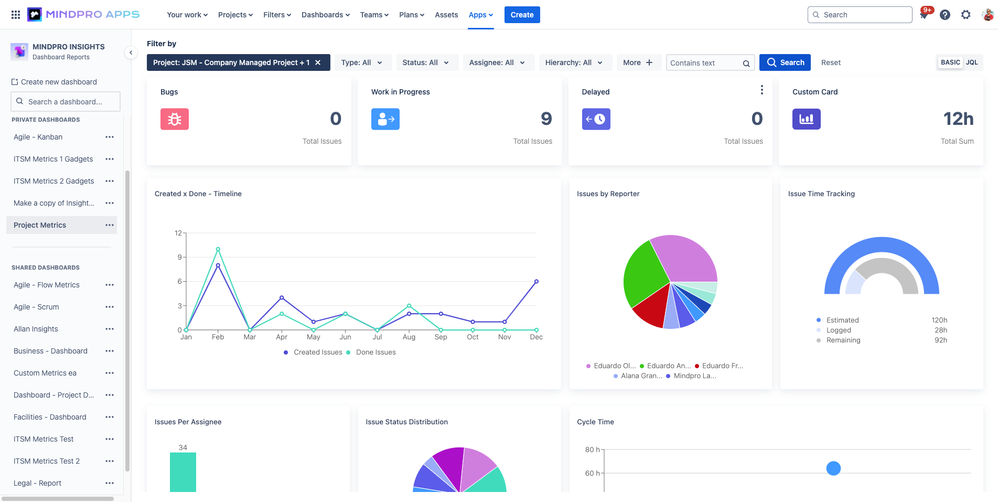The height and width of the screenshot is (502, 998).
Task: Open options for Legal - Report dashboard
Action: [x=109, y=483]
